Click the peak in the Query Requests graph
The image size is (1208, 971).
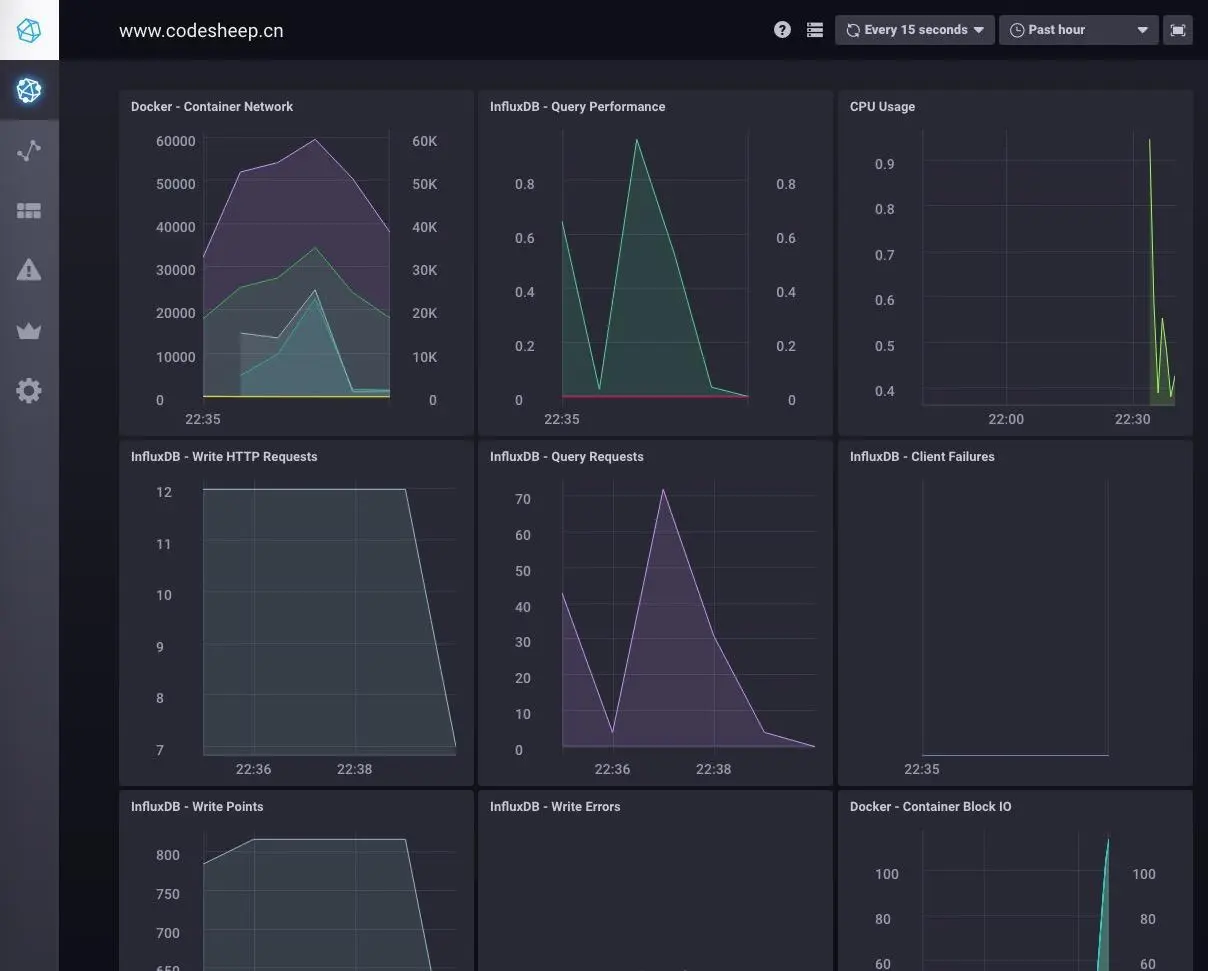(662, 490)
